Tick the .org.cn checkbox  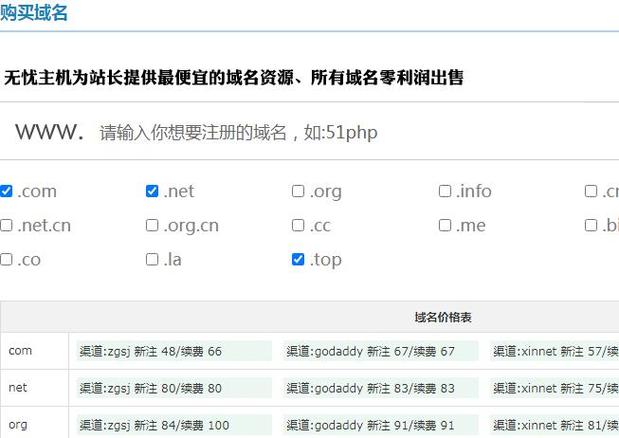[152, 225]
